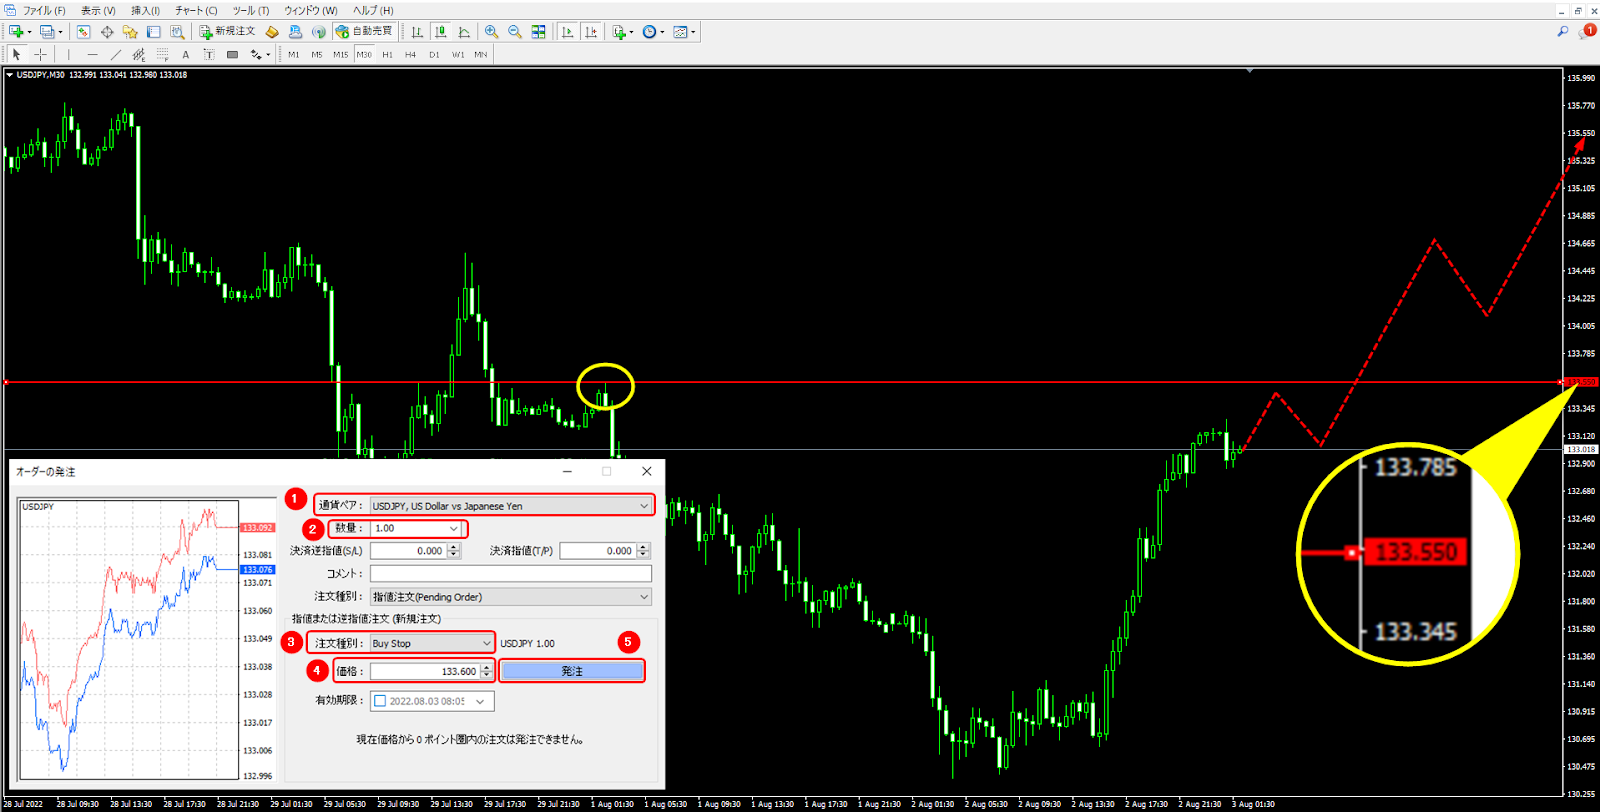The image size is (1600, 812).
Task: Select the M30 timeframe button
Action: point(364,54)
